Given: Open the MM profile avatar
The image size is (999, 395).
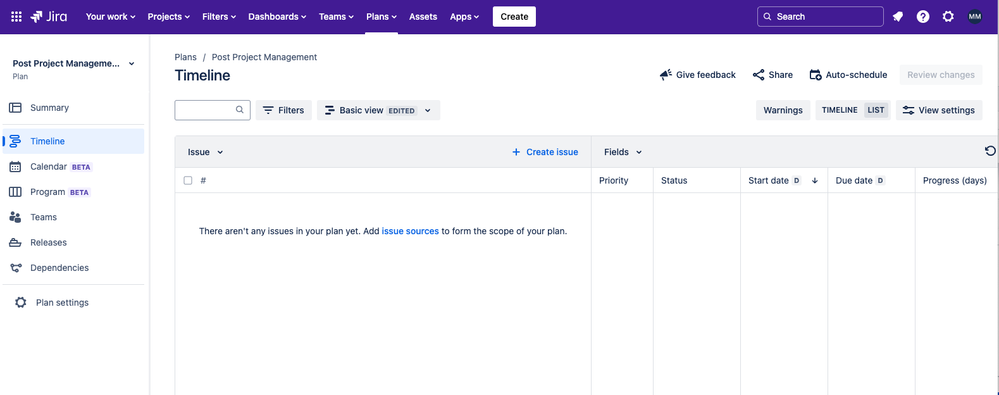Looking at the screenshot, I should (975, 17).
